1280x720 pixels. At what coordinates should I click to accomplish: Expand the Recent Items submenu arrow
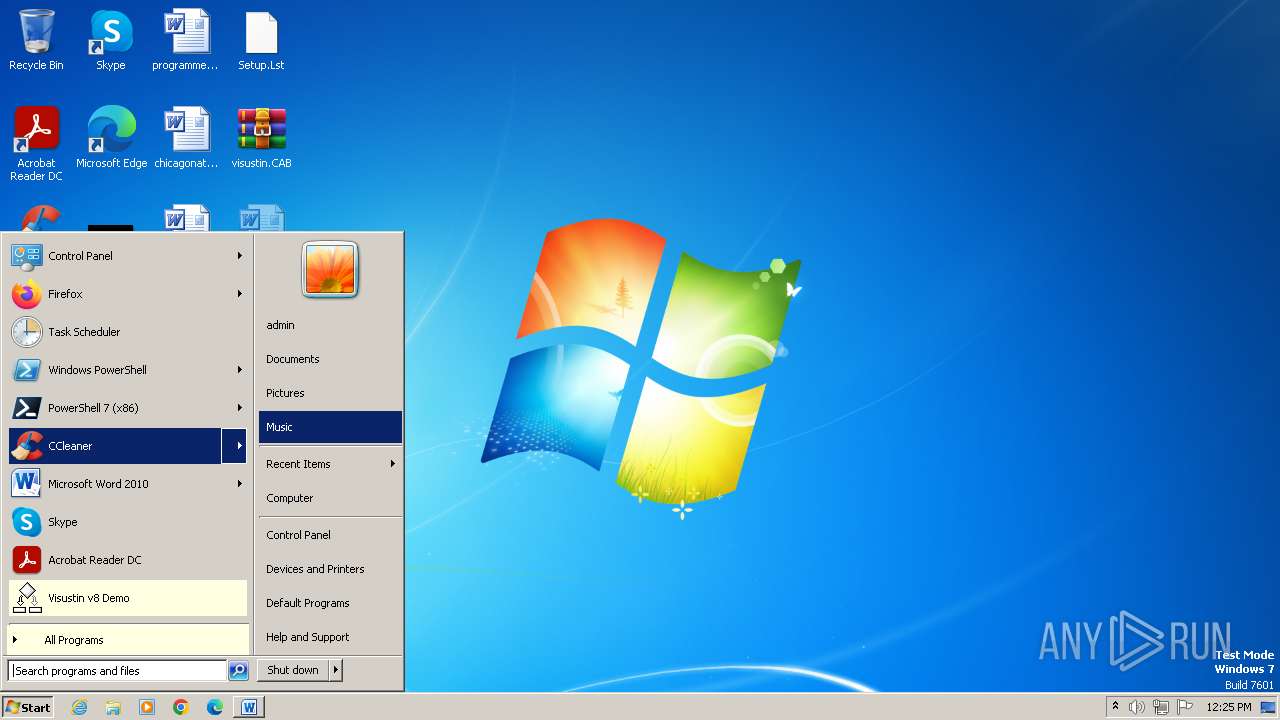tap(393, 464)
